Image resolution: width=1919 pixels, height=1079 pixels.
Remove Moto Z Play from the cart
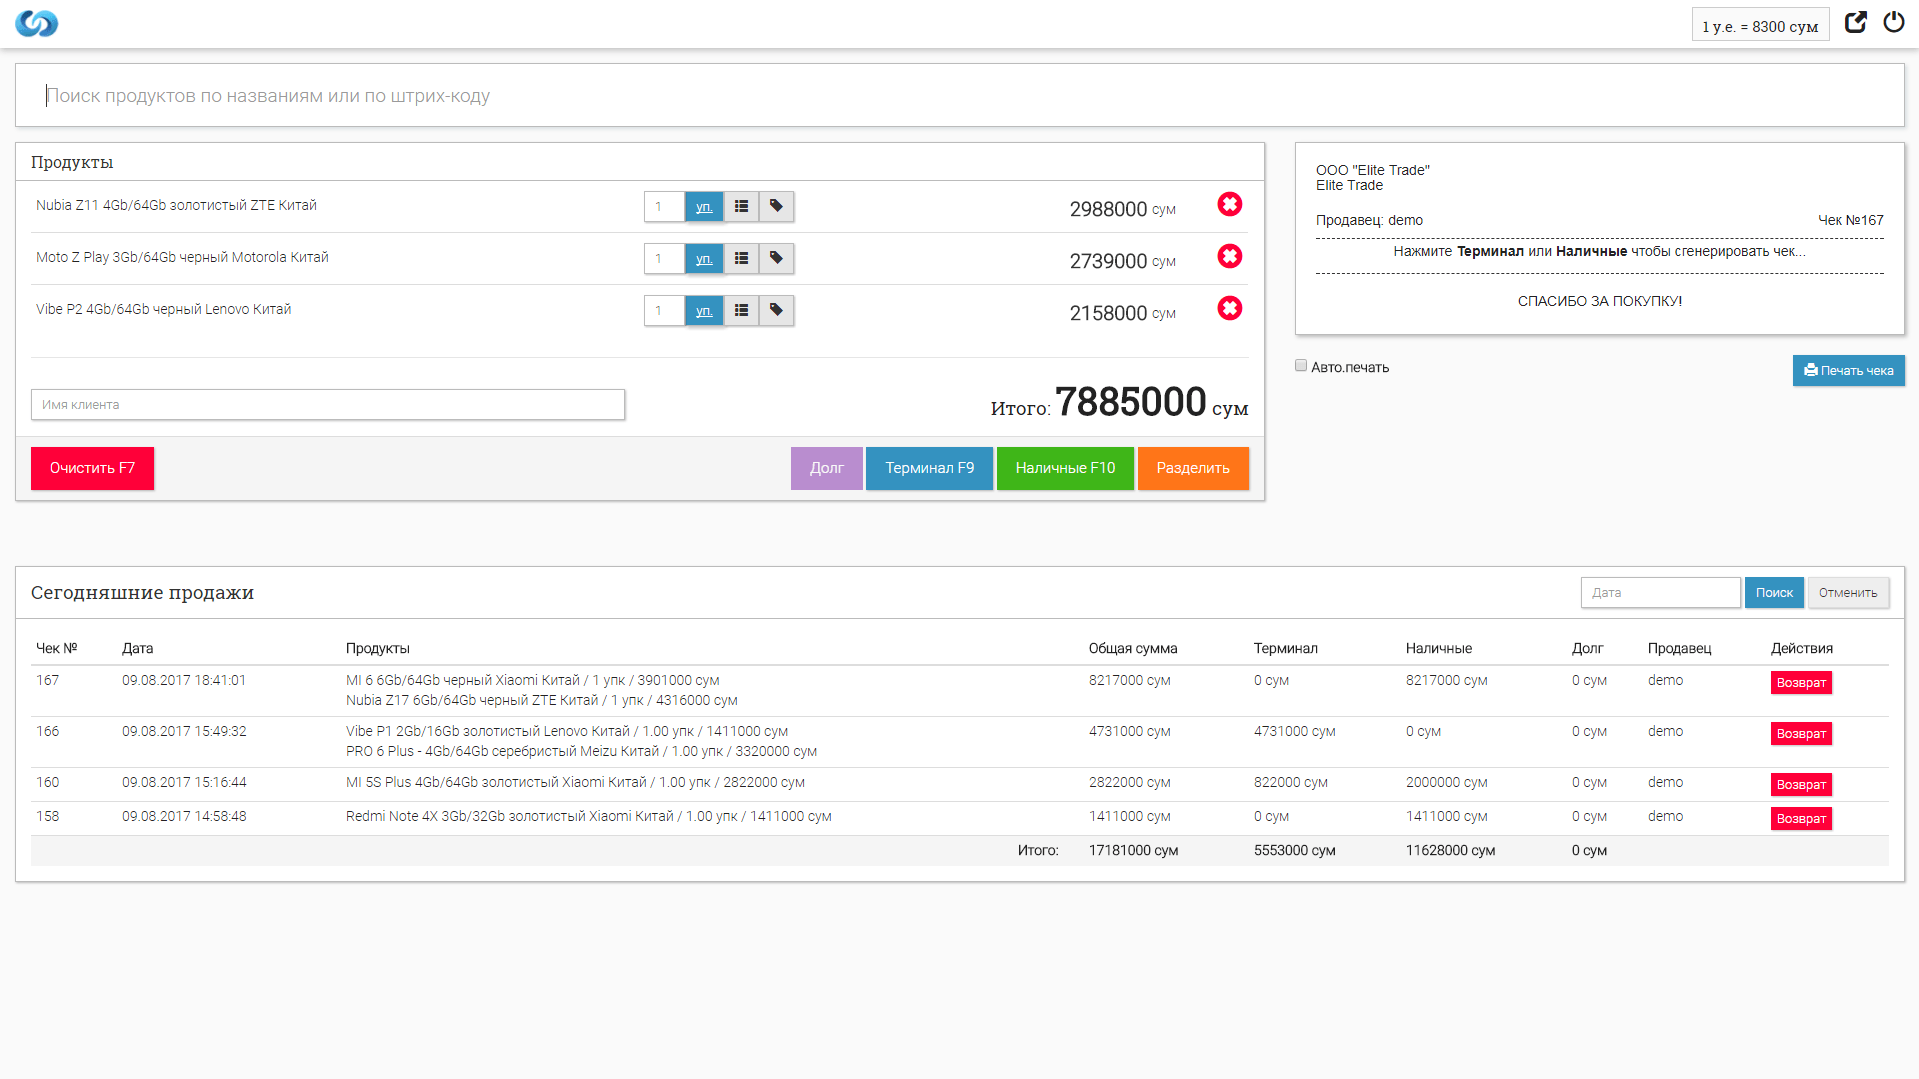(1229, 256)
